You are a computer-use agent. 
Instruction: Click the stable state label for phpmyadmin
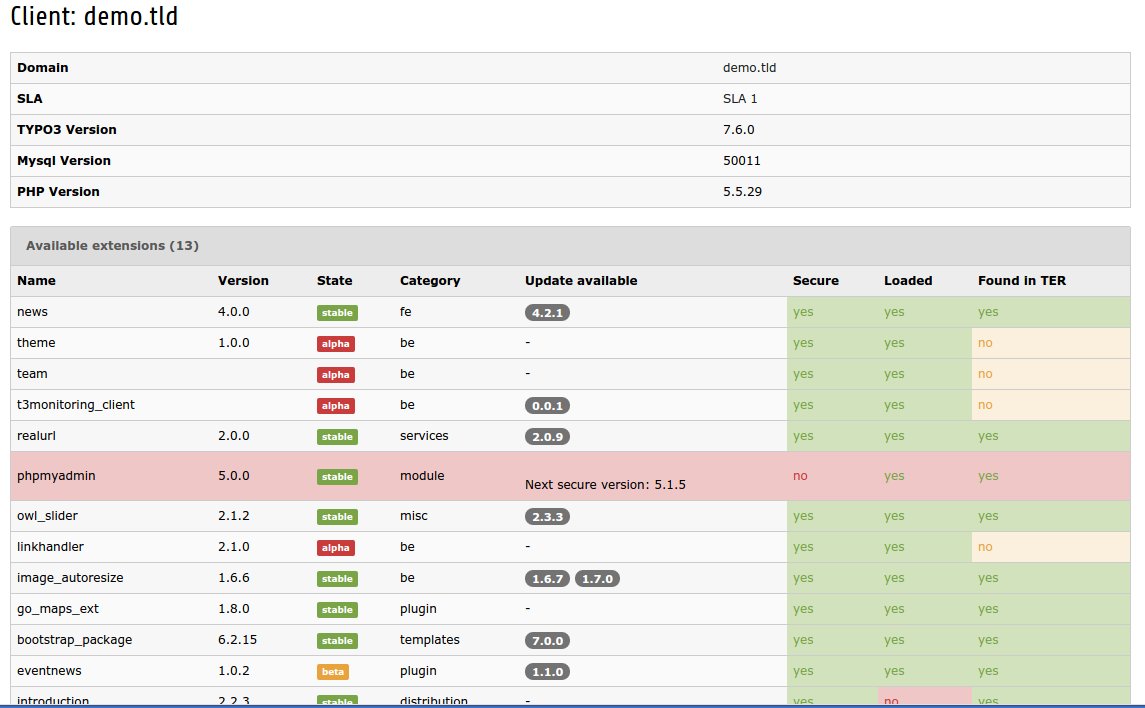(x=337, y=477)
